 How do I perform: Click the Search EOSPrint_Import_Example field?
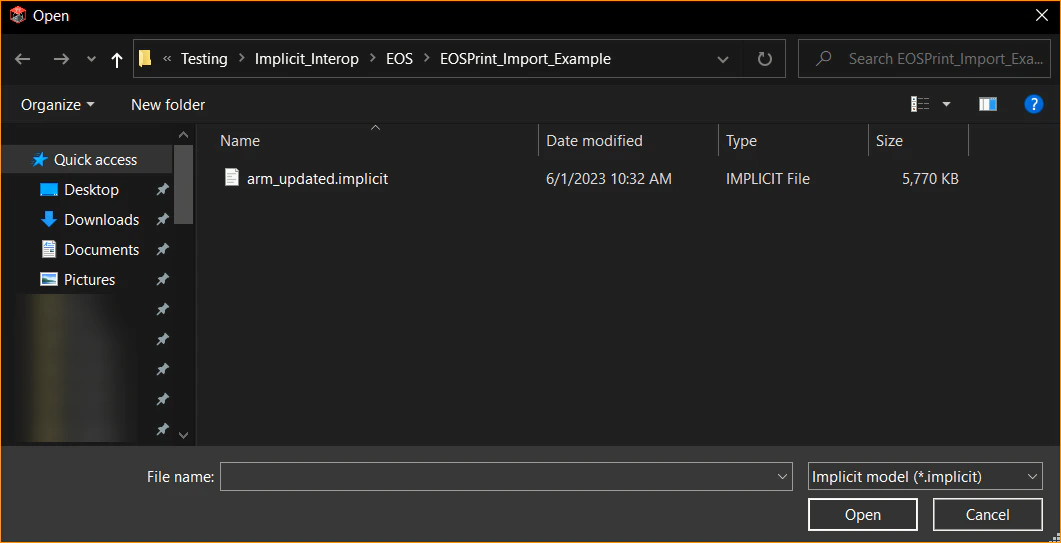pyautogui.click(x=922, y=59)
